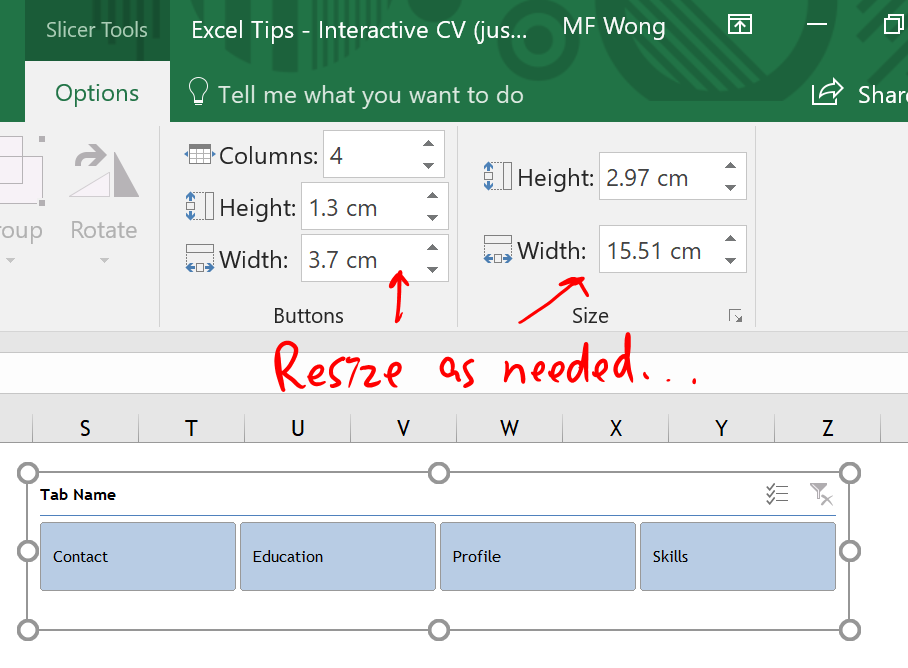This screenshot has width=908, height=668.
Task: Click the Columns icon in the Buttons group
Action: (x=200, y=155)
